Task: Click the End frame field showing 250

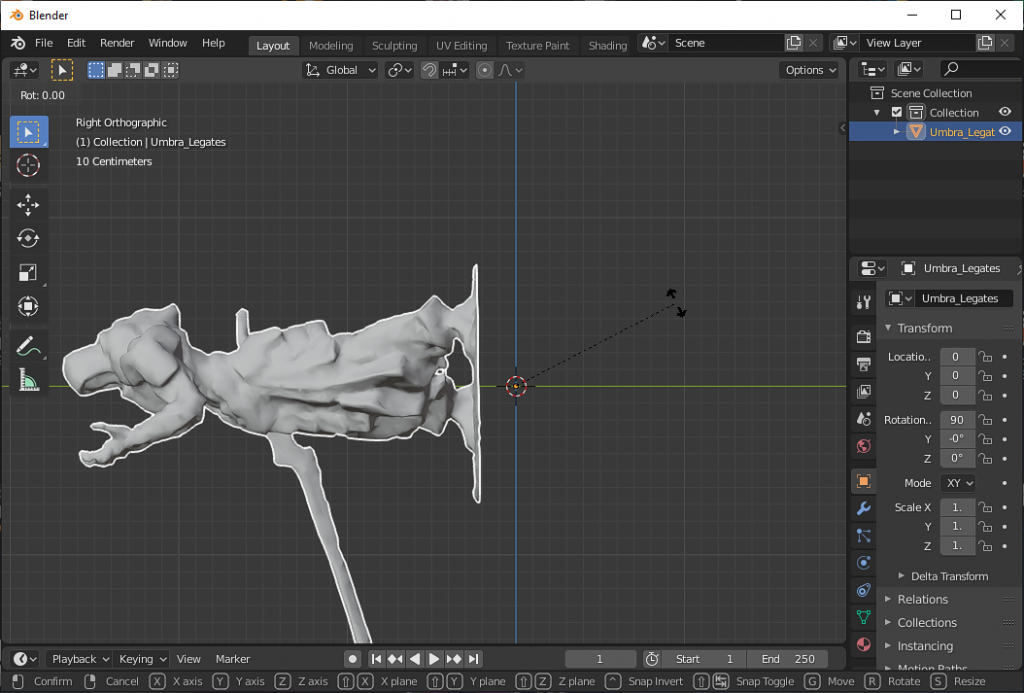Action: pos(789,658)
